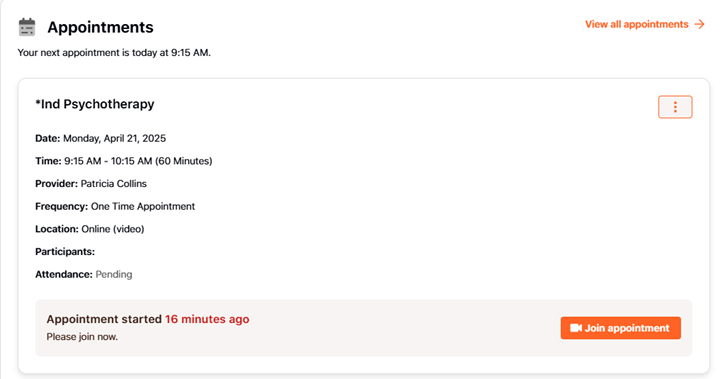Click the Please join now message
720x379 pixels.
point(82,337)
